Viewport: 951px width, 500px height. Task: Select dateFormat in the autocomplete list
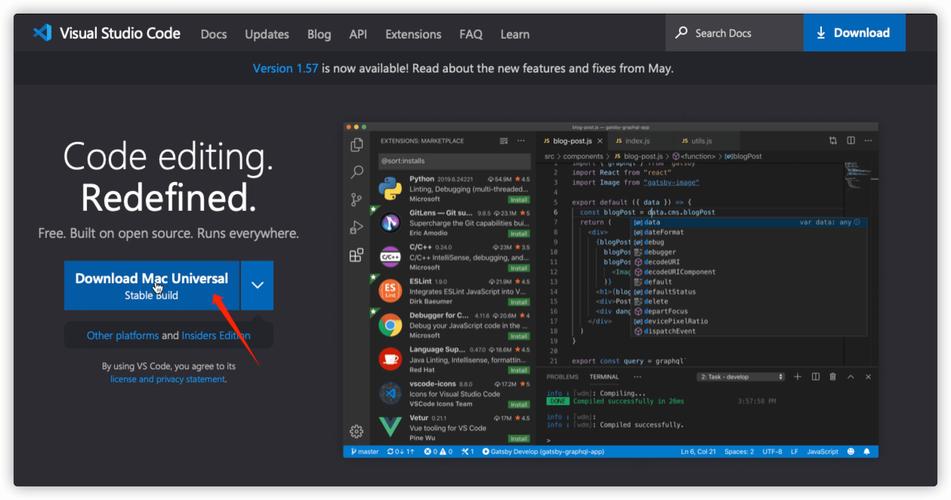(749, 232)
